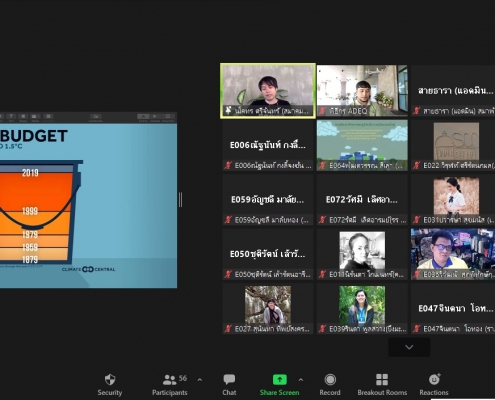This screenshot has width=495, height=400.
Task: Open the Chat bubble icon
Action: pos(229,379)
